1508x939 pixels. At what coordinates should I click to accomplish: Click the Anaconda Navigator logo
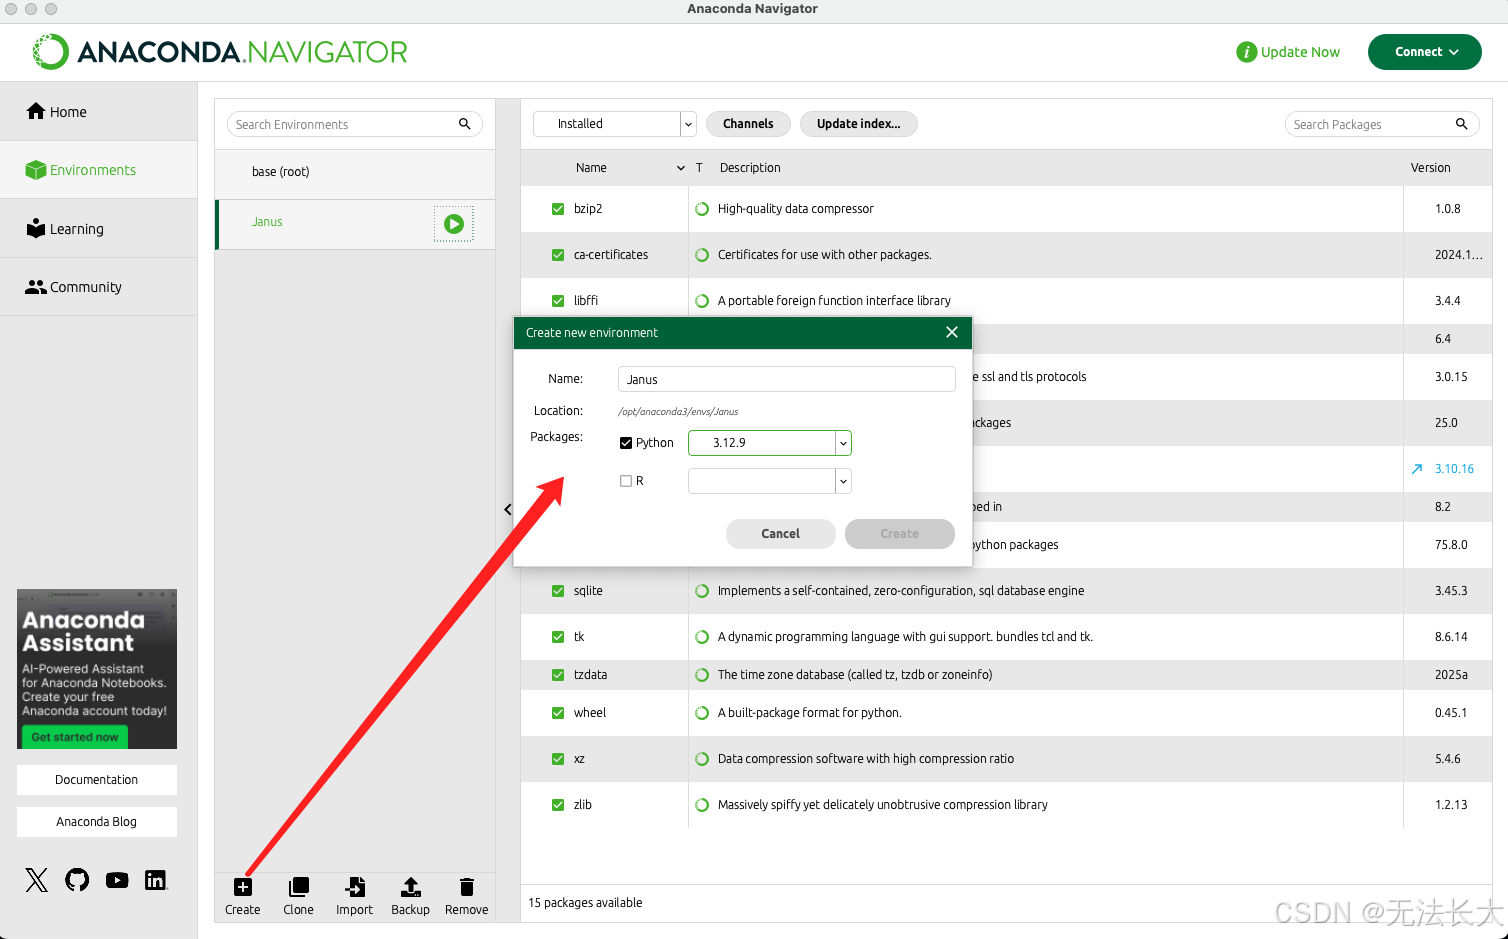pyautogui.click(x=220, y=52)
